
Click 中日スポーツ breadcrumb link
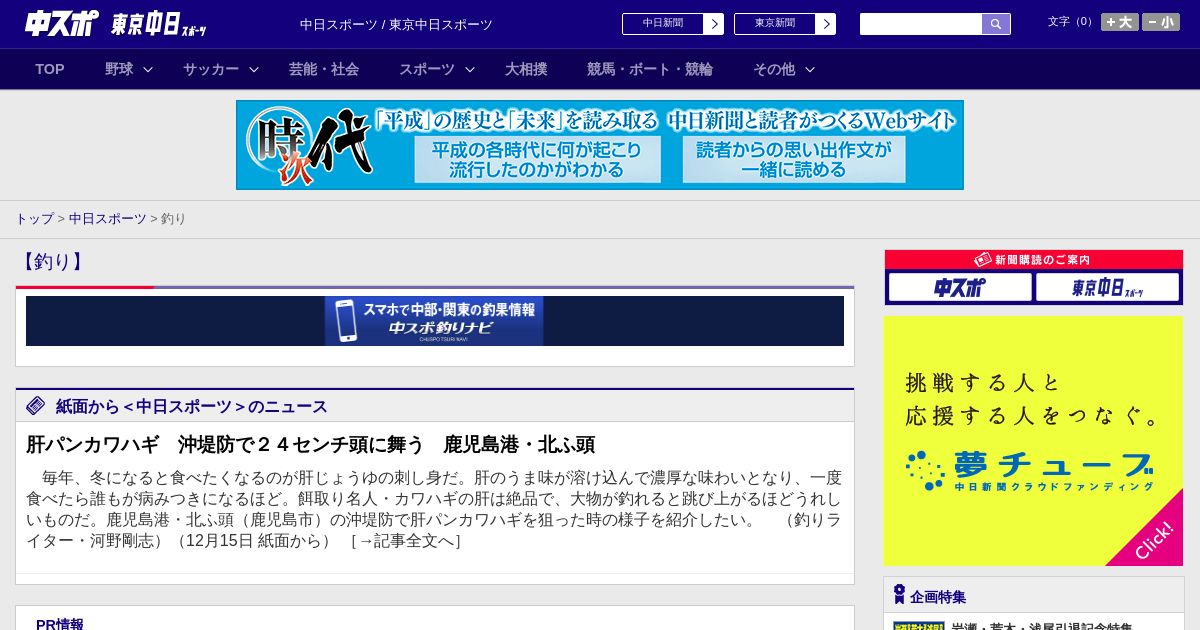(x=108, y=218)
